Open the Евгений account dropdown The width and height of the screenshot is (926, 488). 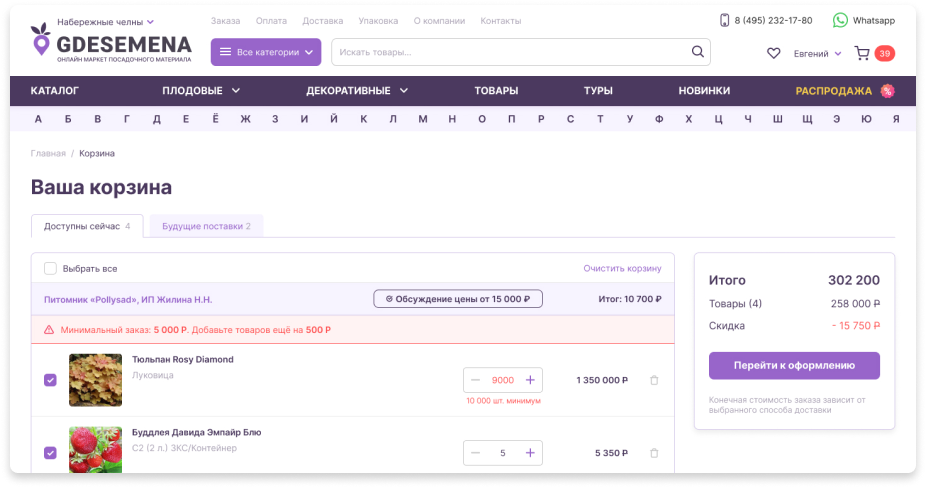point(817,53)
